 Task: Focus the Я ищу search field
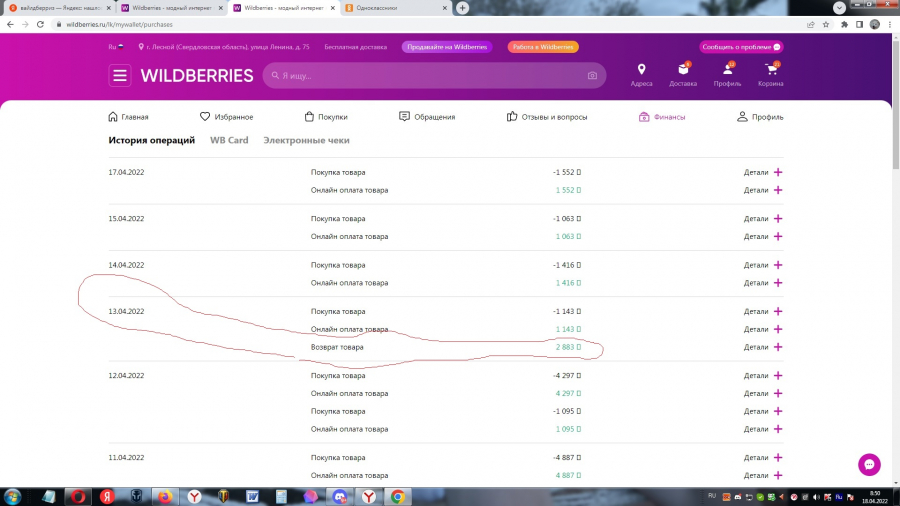point(434,76)
